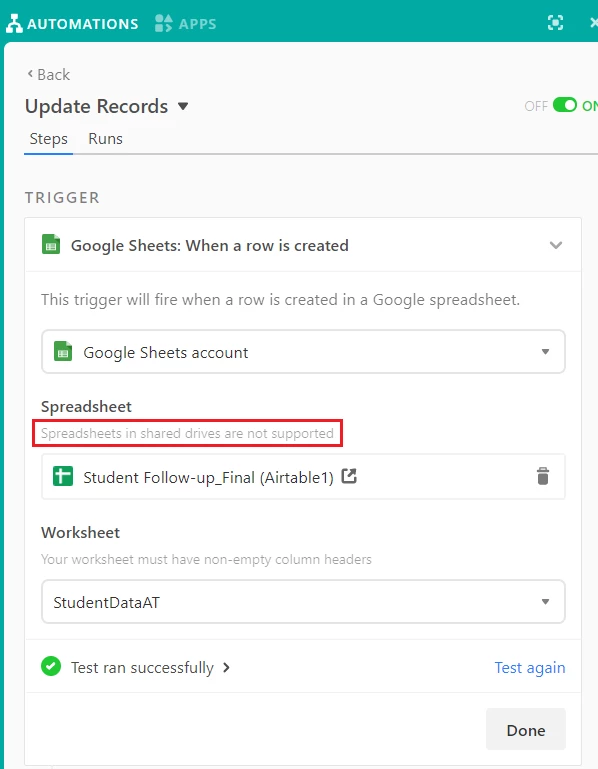Switch to the Runs tab
This screenshot has width=598, height=769.
coord(105,139)
